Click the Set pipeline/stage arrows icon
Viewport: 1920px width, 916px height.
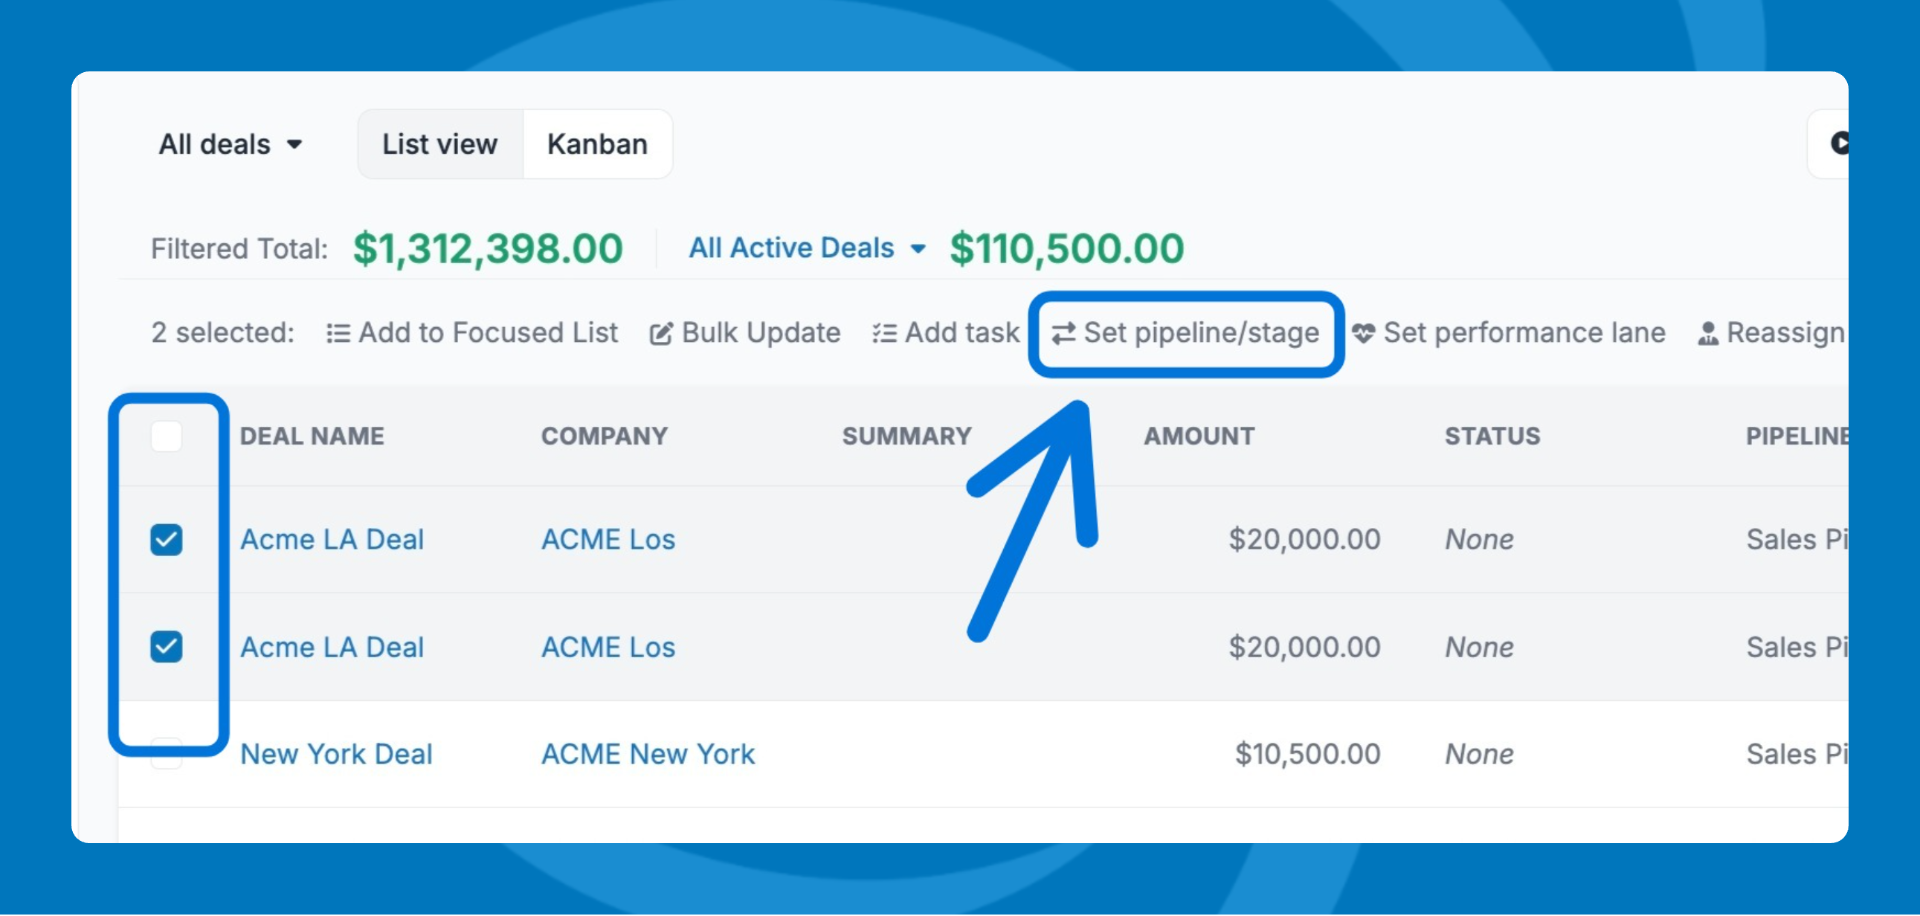(1063, 334)
